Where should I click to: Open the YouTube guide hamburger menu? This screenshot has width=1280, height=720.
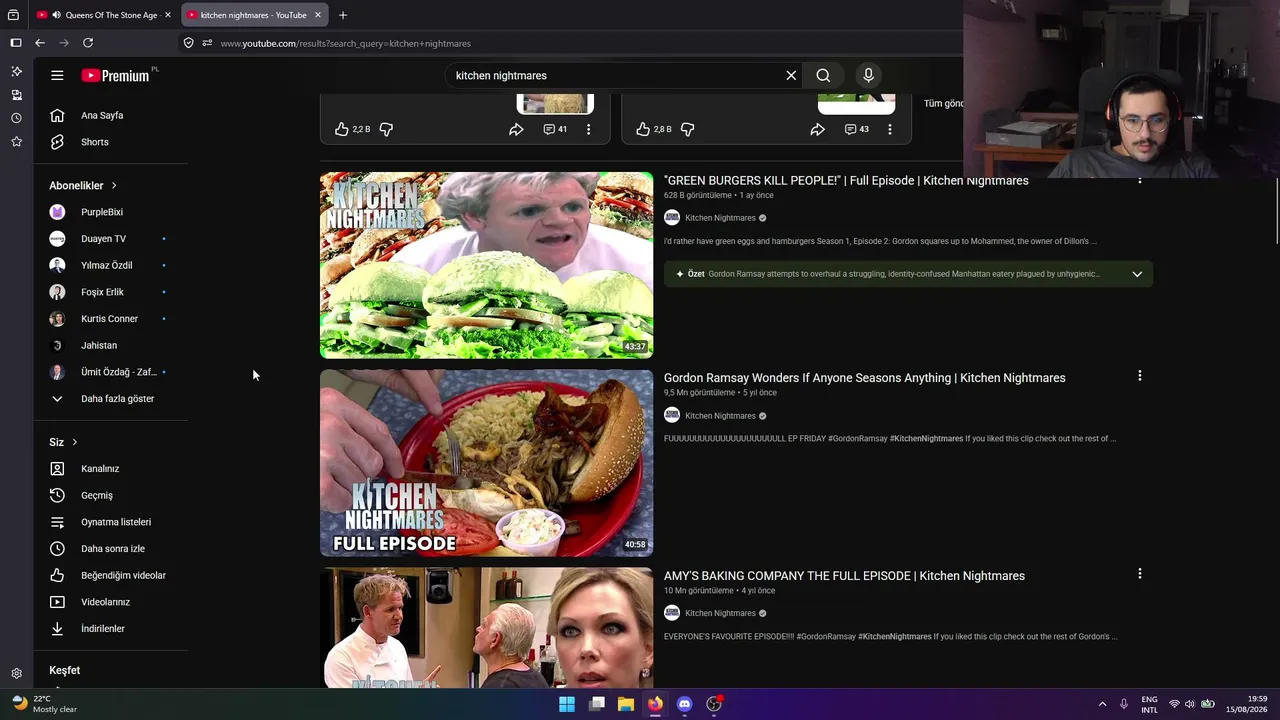point(57,75)
